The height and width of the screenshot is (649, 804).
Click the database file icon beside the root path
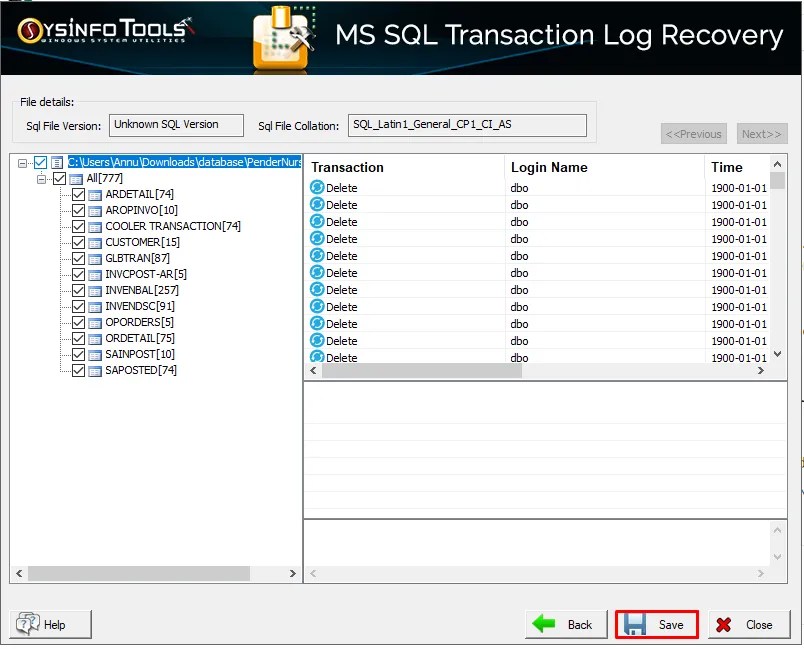tap(57, 162)
